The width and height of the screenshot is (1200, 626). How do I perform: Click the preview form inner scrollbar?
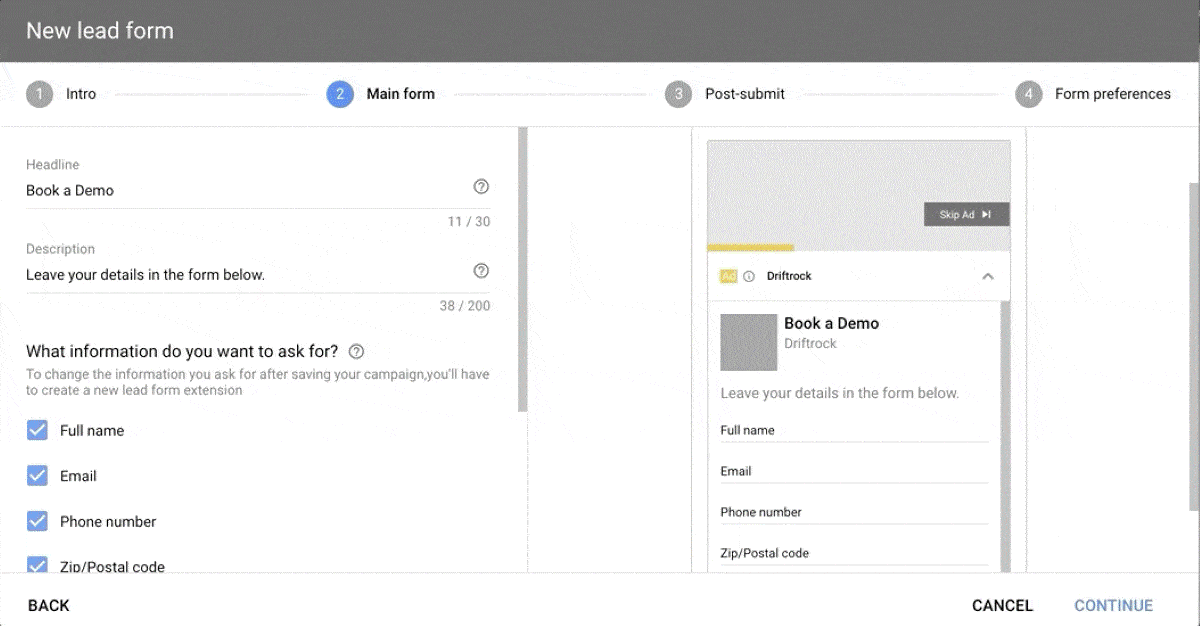(x=1005, y=435)
